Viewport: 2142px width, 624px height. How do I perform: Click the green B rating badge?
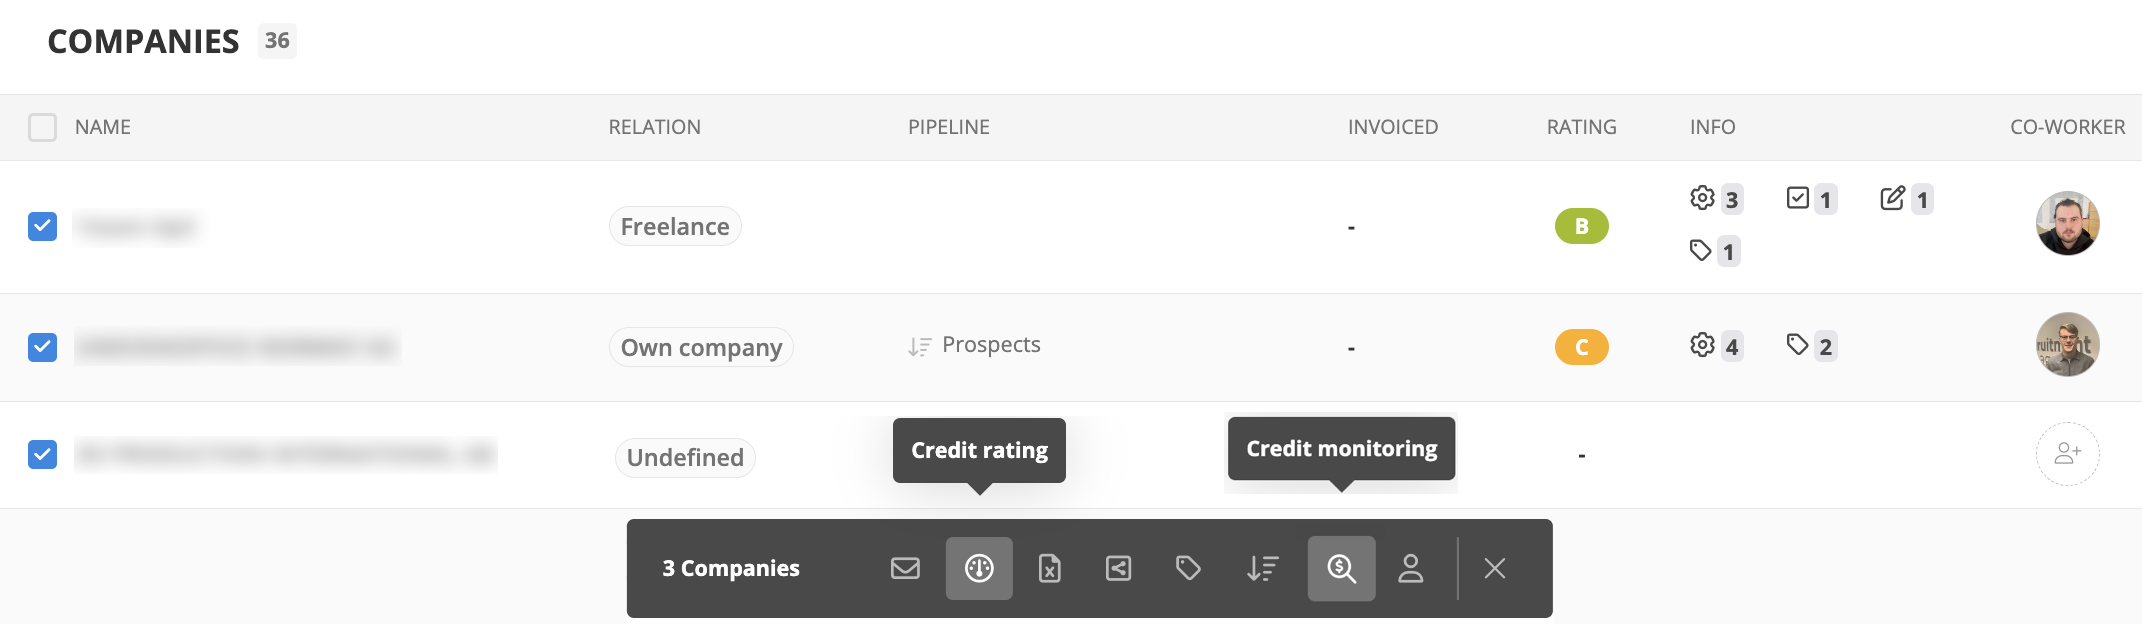(x=1581, y=226)
